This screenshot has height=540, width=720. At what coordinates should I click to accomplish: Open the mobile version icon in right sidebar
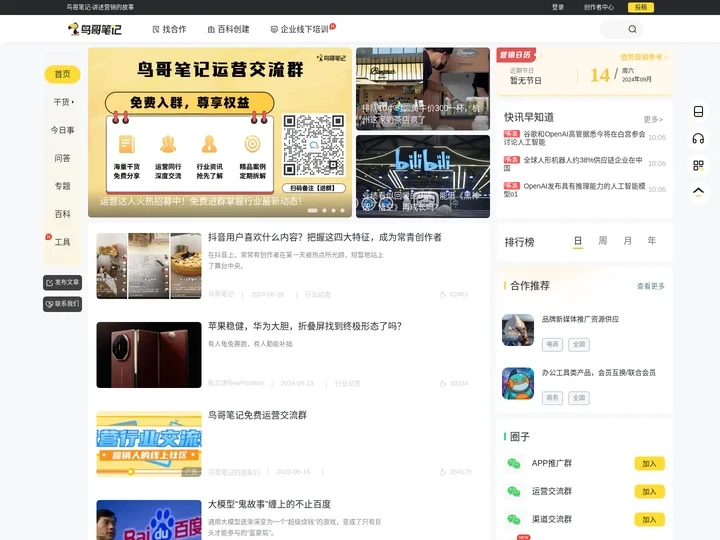pyautogui.click(x=698, y=112)
